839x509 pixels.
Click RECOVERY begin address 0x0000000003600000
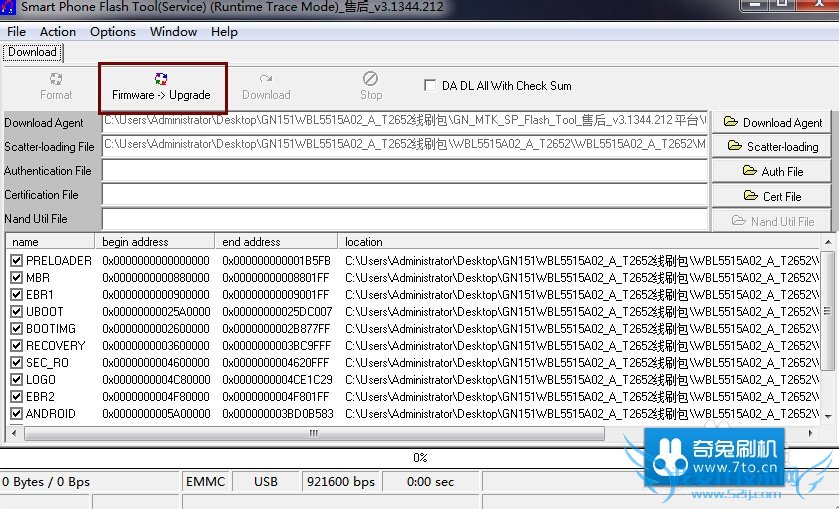156,346
